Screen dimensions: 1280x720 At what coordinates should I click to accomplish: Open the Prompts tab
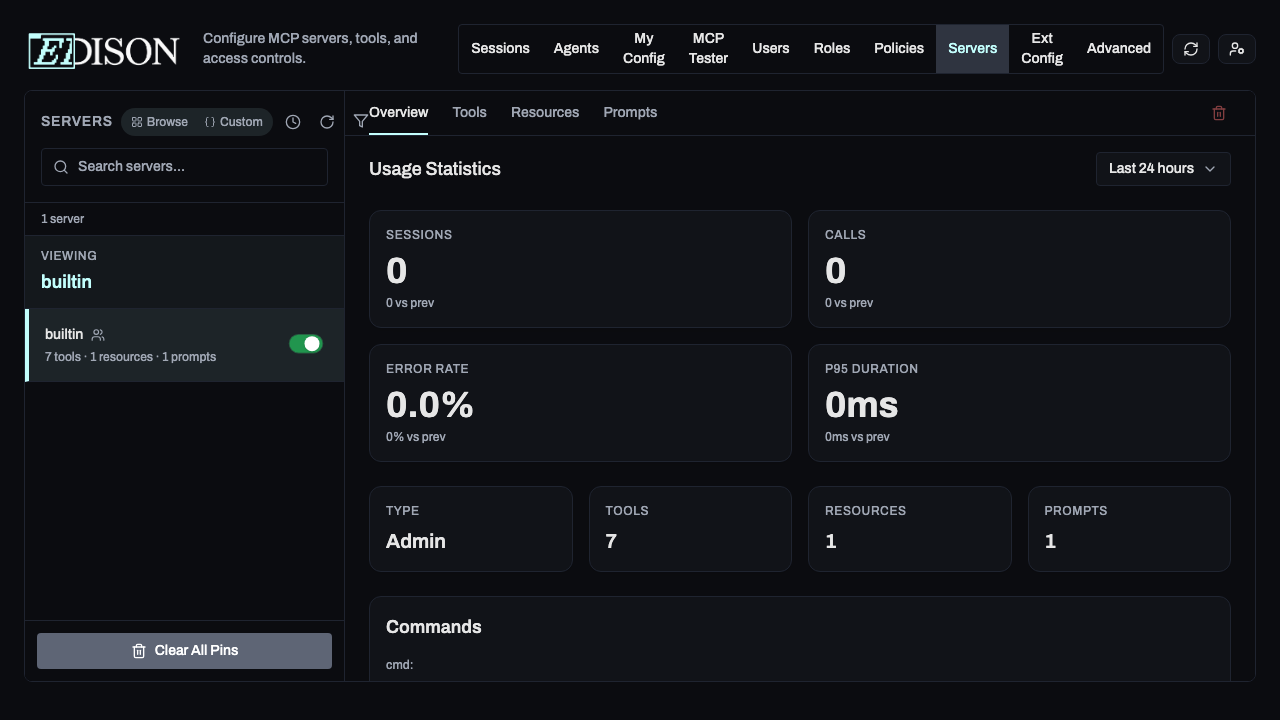(630, 112)
